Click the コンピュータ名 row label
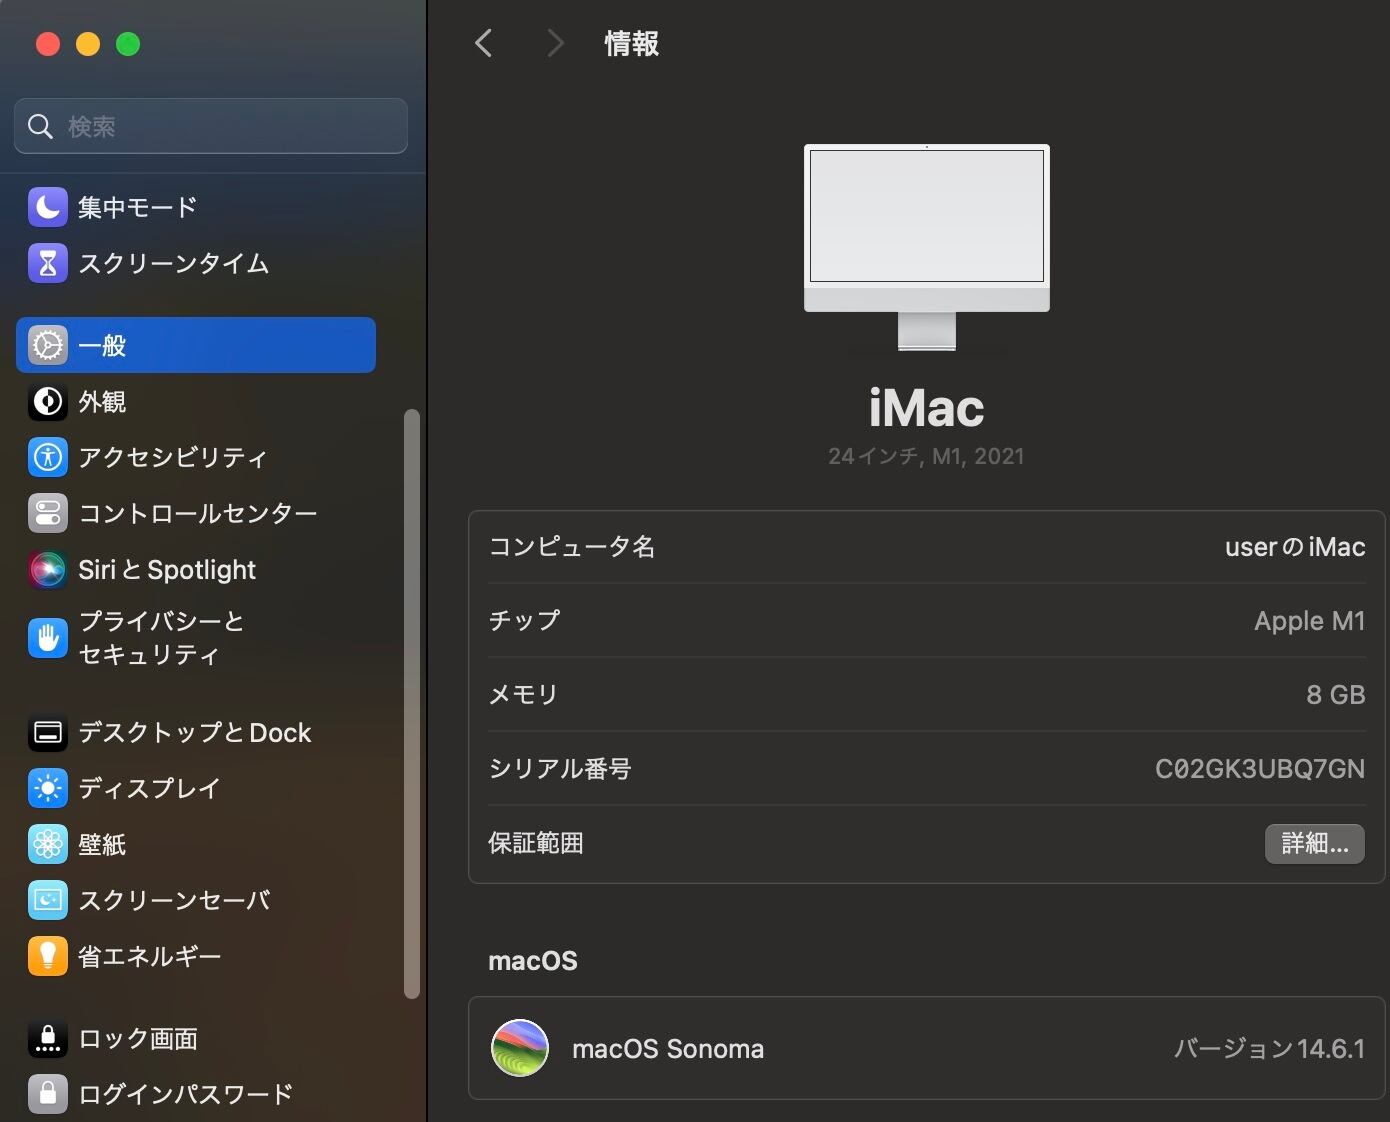This screenshot has width=1390, height=1122. click(572, 547)
